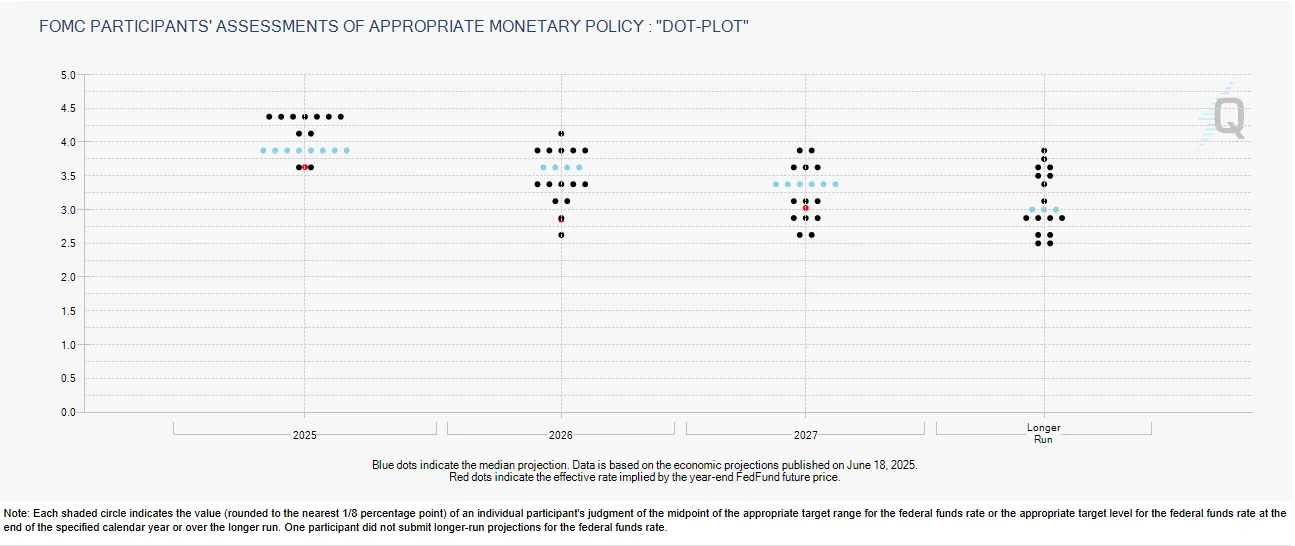Click the "Blue dots indicate the median projection" caption
Screen dimensions: 1295x546
pyautogui.click(x=644, y=465)
